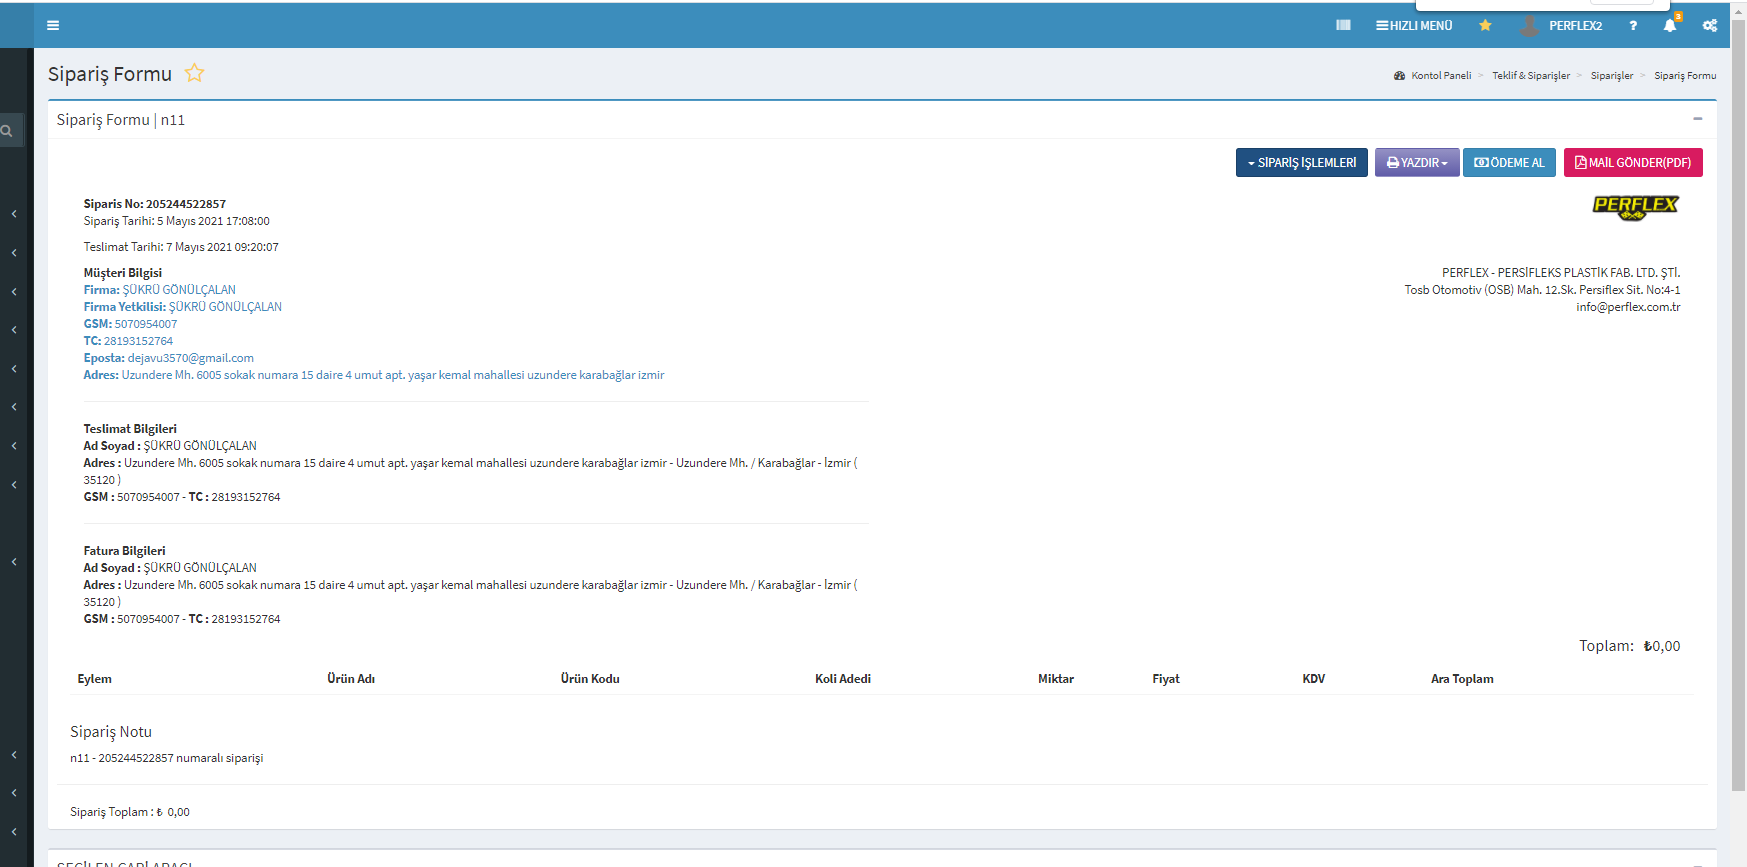The height and width of the screenshot is (867, 1747).
Task: Open notifications bell with badge
Action: coord(1670,25)
